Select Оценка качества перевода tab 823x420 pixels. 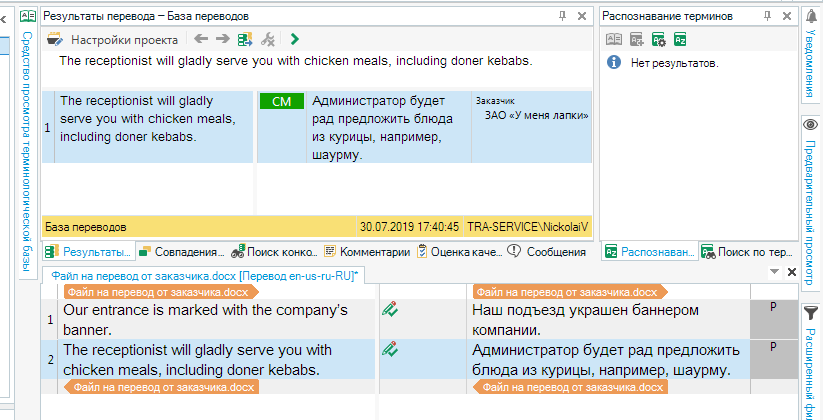(458, 252)
